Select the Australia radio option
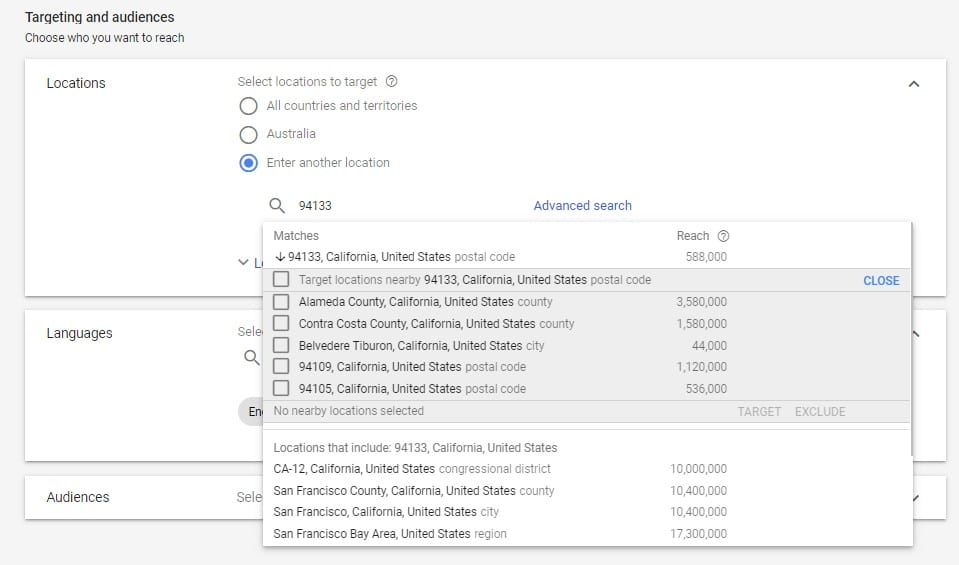Image resolution: width=959 pixels, height=565 pixels. (248, 135)
